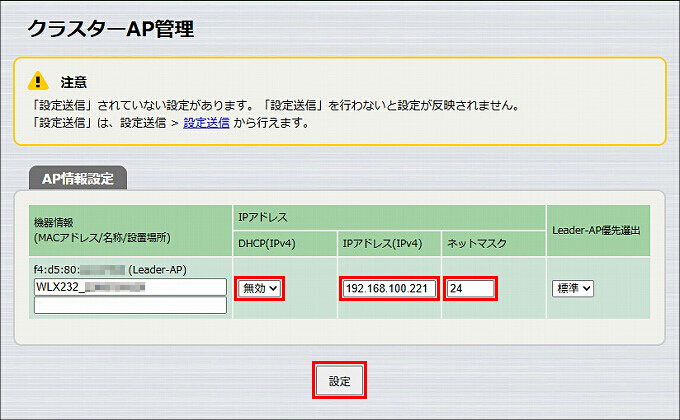Viewport: 680px width, 420px height.
Task: Click the IPアドレス(IPv4) column header
Action: (389, 243)
